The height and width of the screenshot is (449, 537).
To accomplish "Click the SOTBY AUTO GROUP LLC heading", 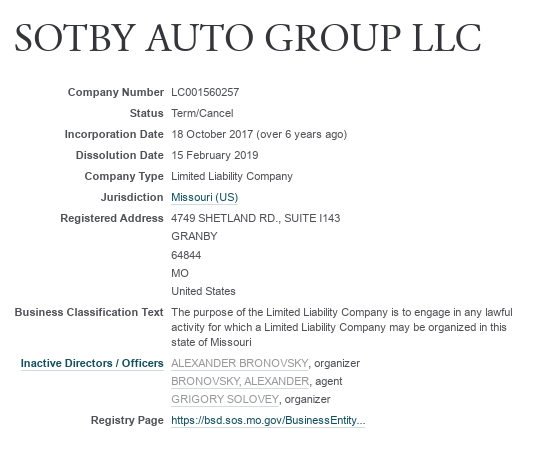I will (248, 38).
